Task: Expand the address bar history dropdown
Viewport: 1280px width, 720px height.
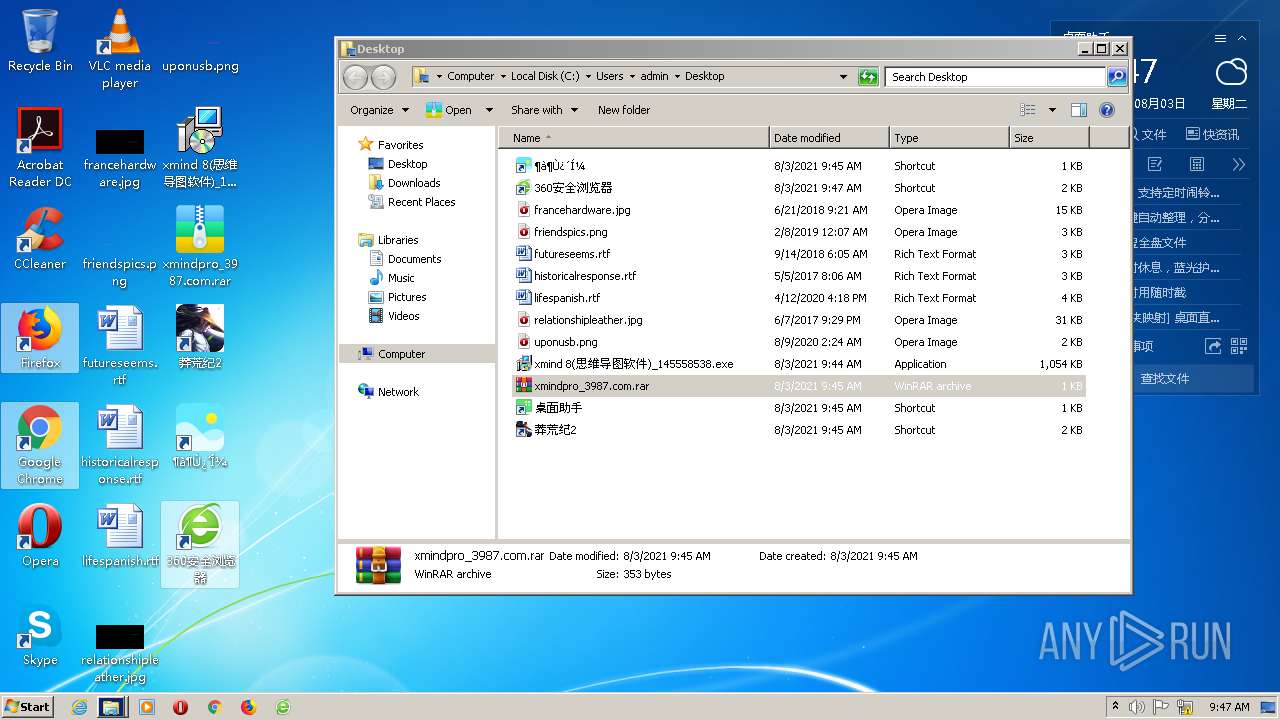Action: click(x=843, y=77)
